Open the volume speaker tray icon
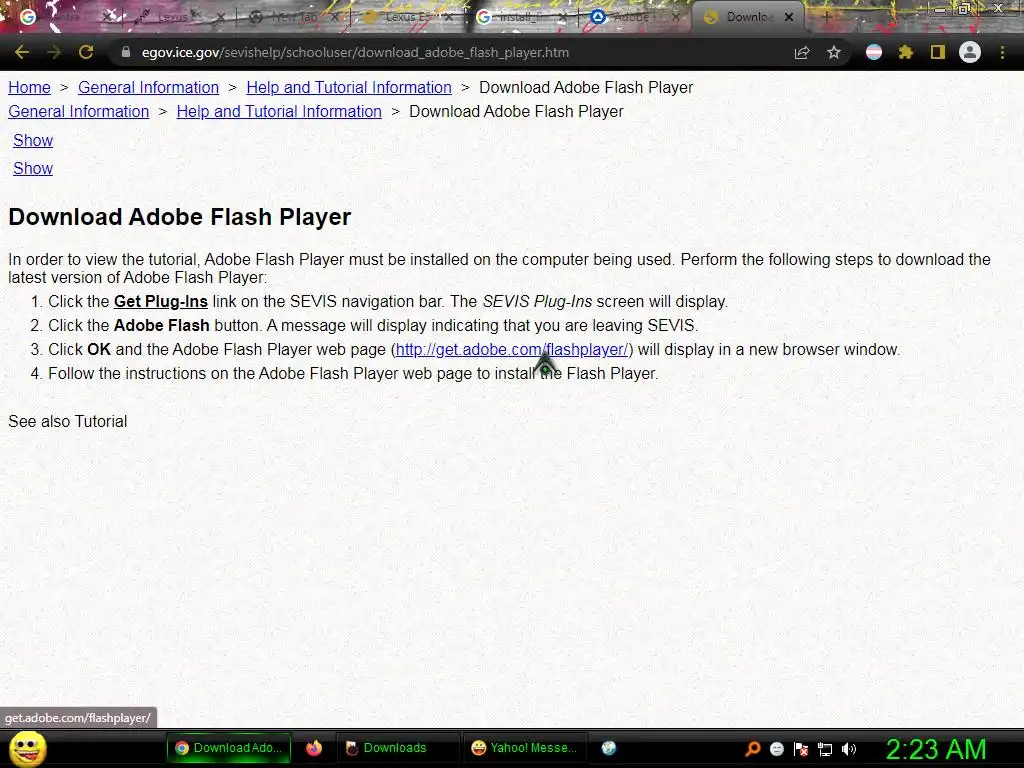Image resolution: width=1024 pixels, height=768 pixels. click(x=849, y=749)
